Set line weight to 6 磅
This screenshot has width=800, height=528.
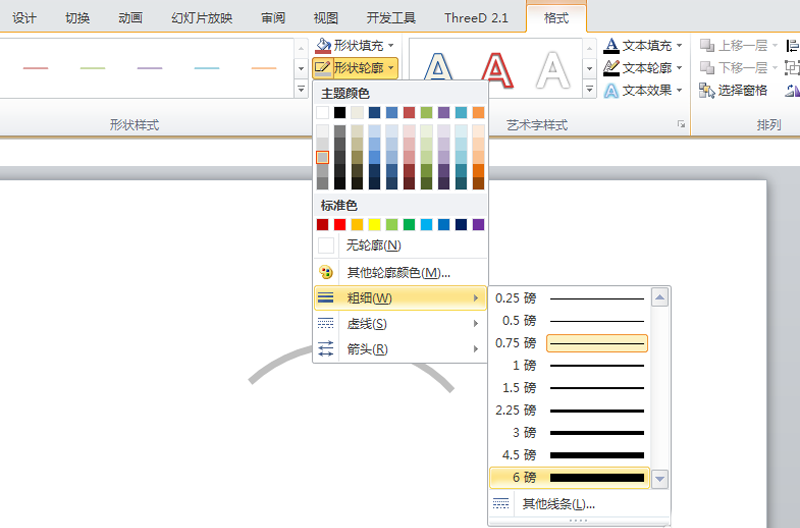click(569, 478)
